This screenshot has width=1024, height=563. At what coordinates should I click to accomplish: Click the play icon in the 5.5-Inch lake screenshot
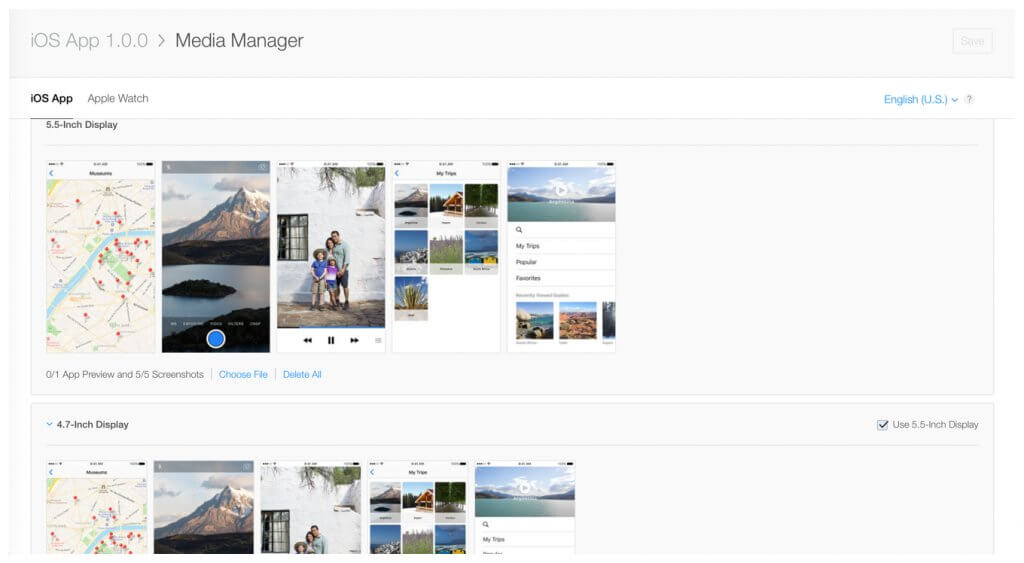click(x=561, y=190)
